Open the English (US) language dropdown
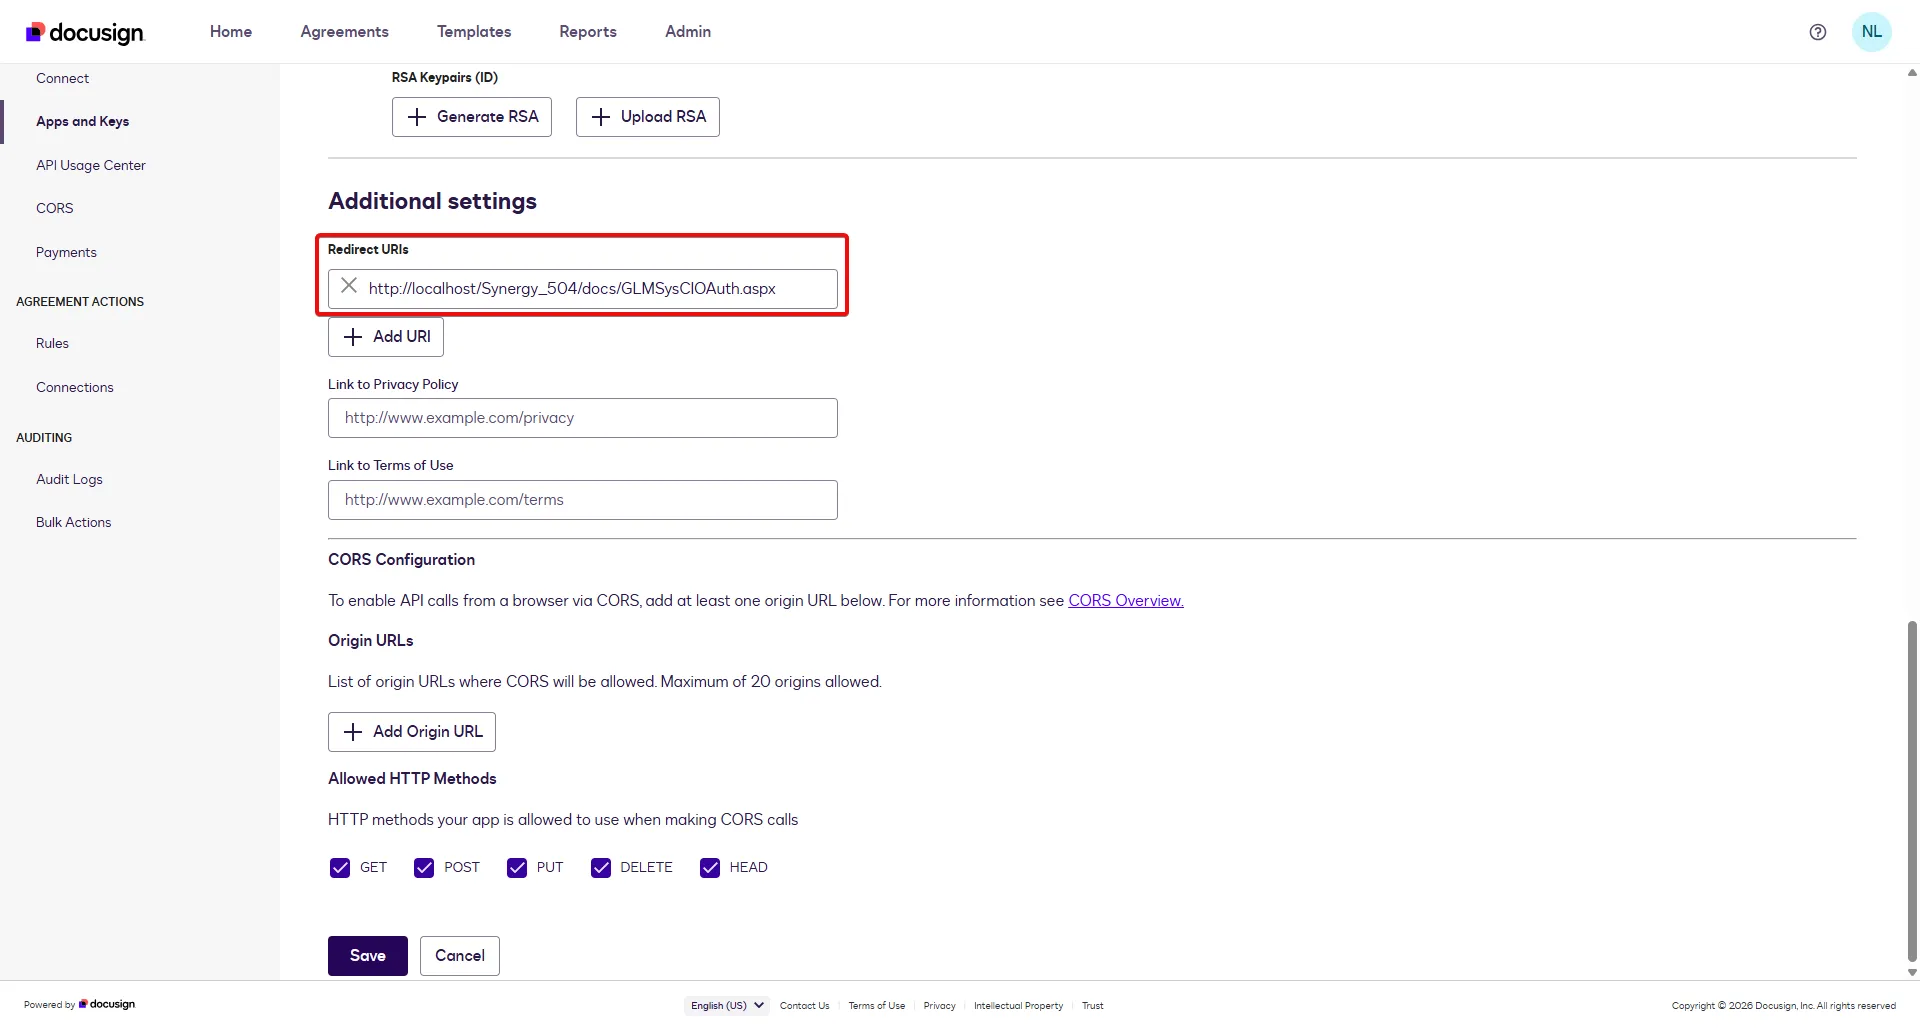Image resolution: width=1920 pixels, height=1031 pixels. pos(727,1006)
